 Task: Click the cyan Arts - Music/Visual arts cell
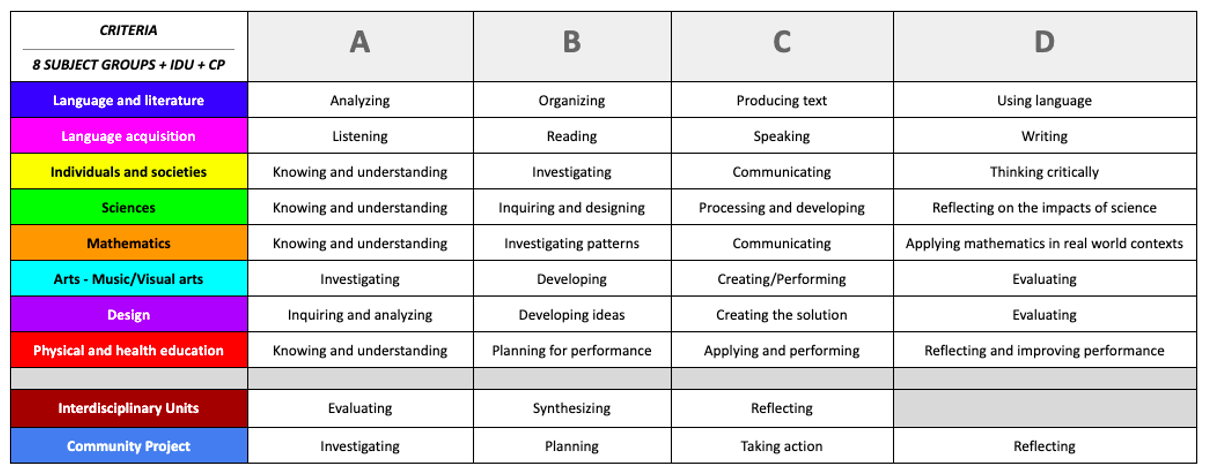(128, 279)
